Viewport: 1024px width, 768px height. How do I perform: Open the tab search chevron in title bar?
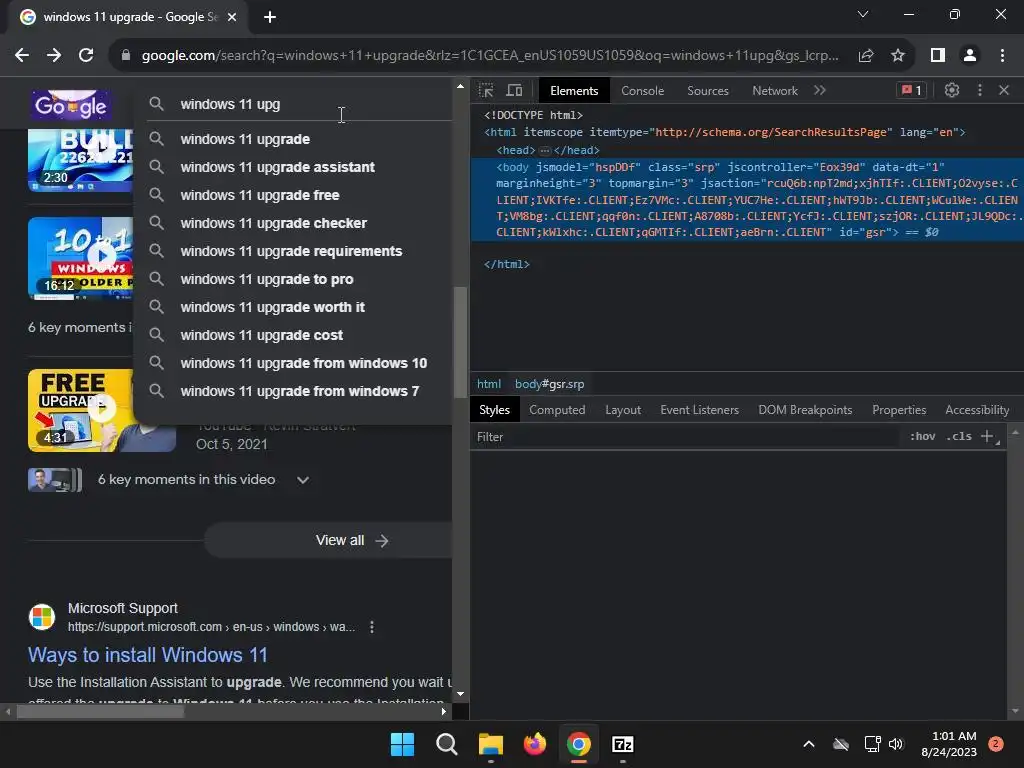863,14
